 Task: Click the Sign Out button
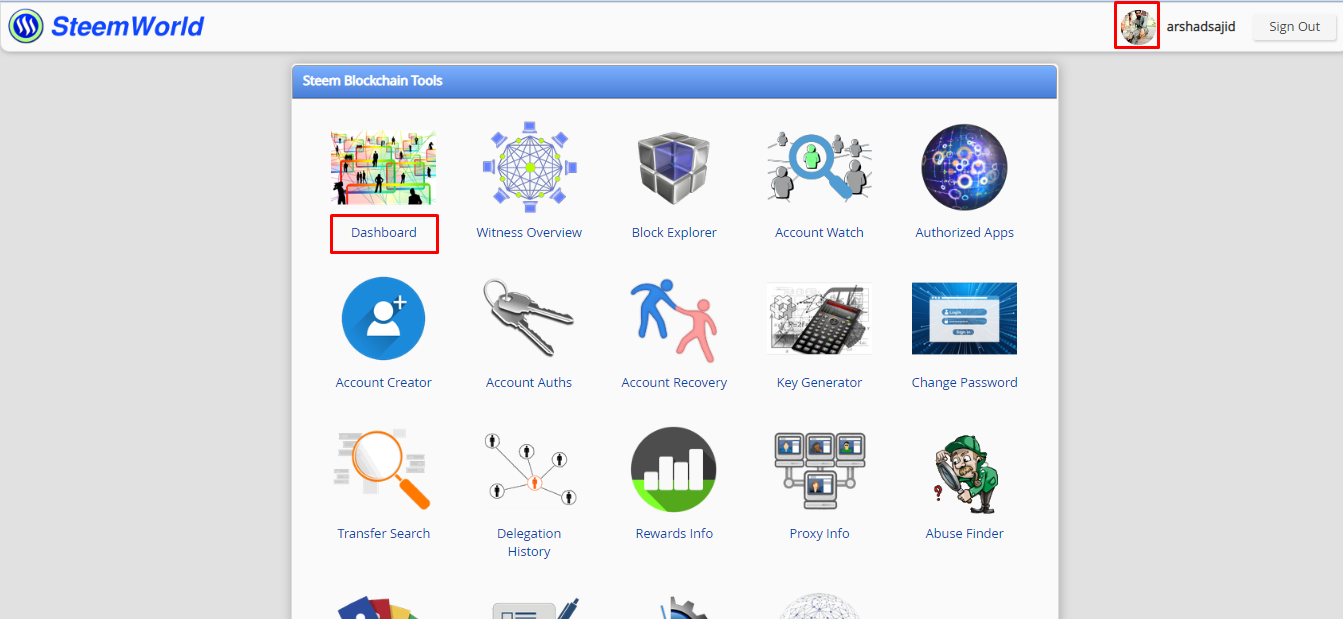[1294, 27]
